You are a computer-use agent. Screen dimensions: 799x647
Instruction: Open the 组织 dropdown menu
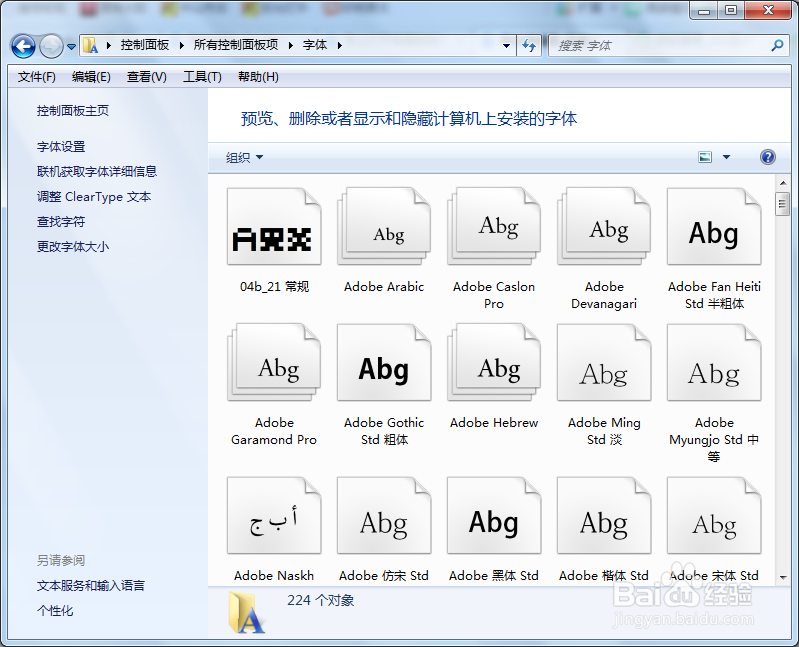coord(245,157)
